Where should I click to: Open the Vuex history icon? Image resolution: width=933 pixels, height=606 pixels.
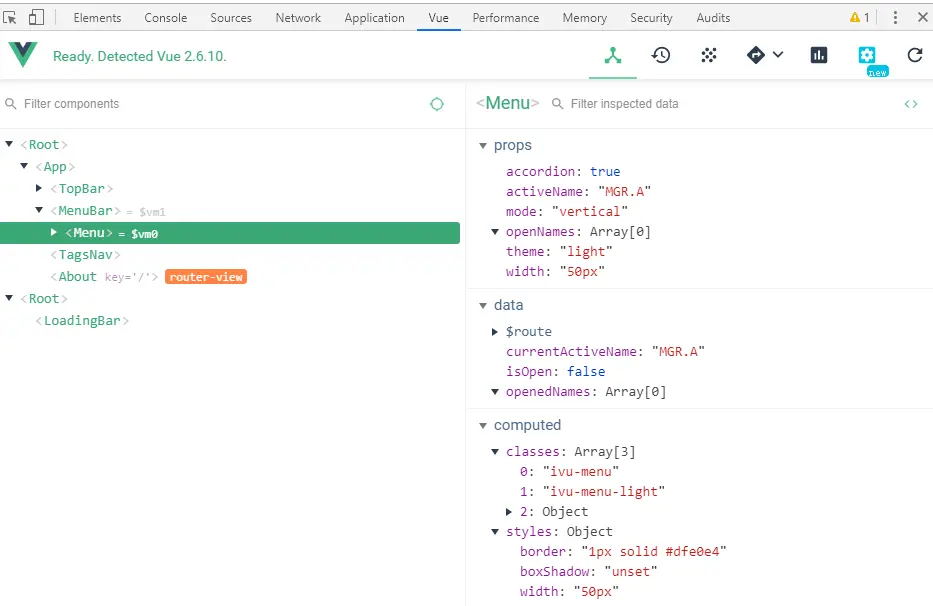point(660,55)
